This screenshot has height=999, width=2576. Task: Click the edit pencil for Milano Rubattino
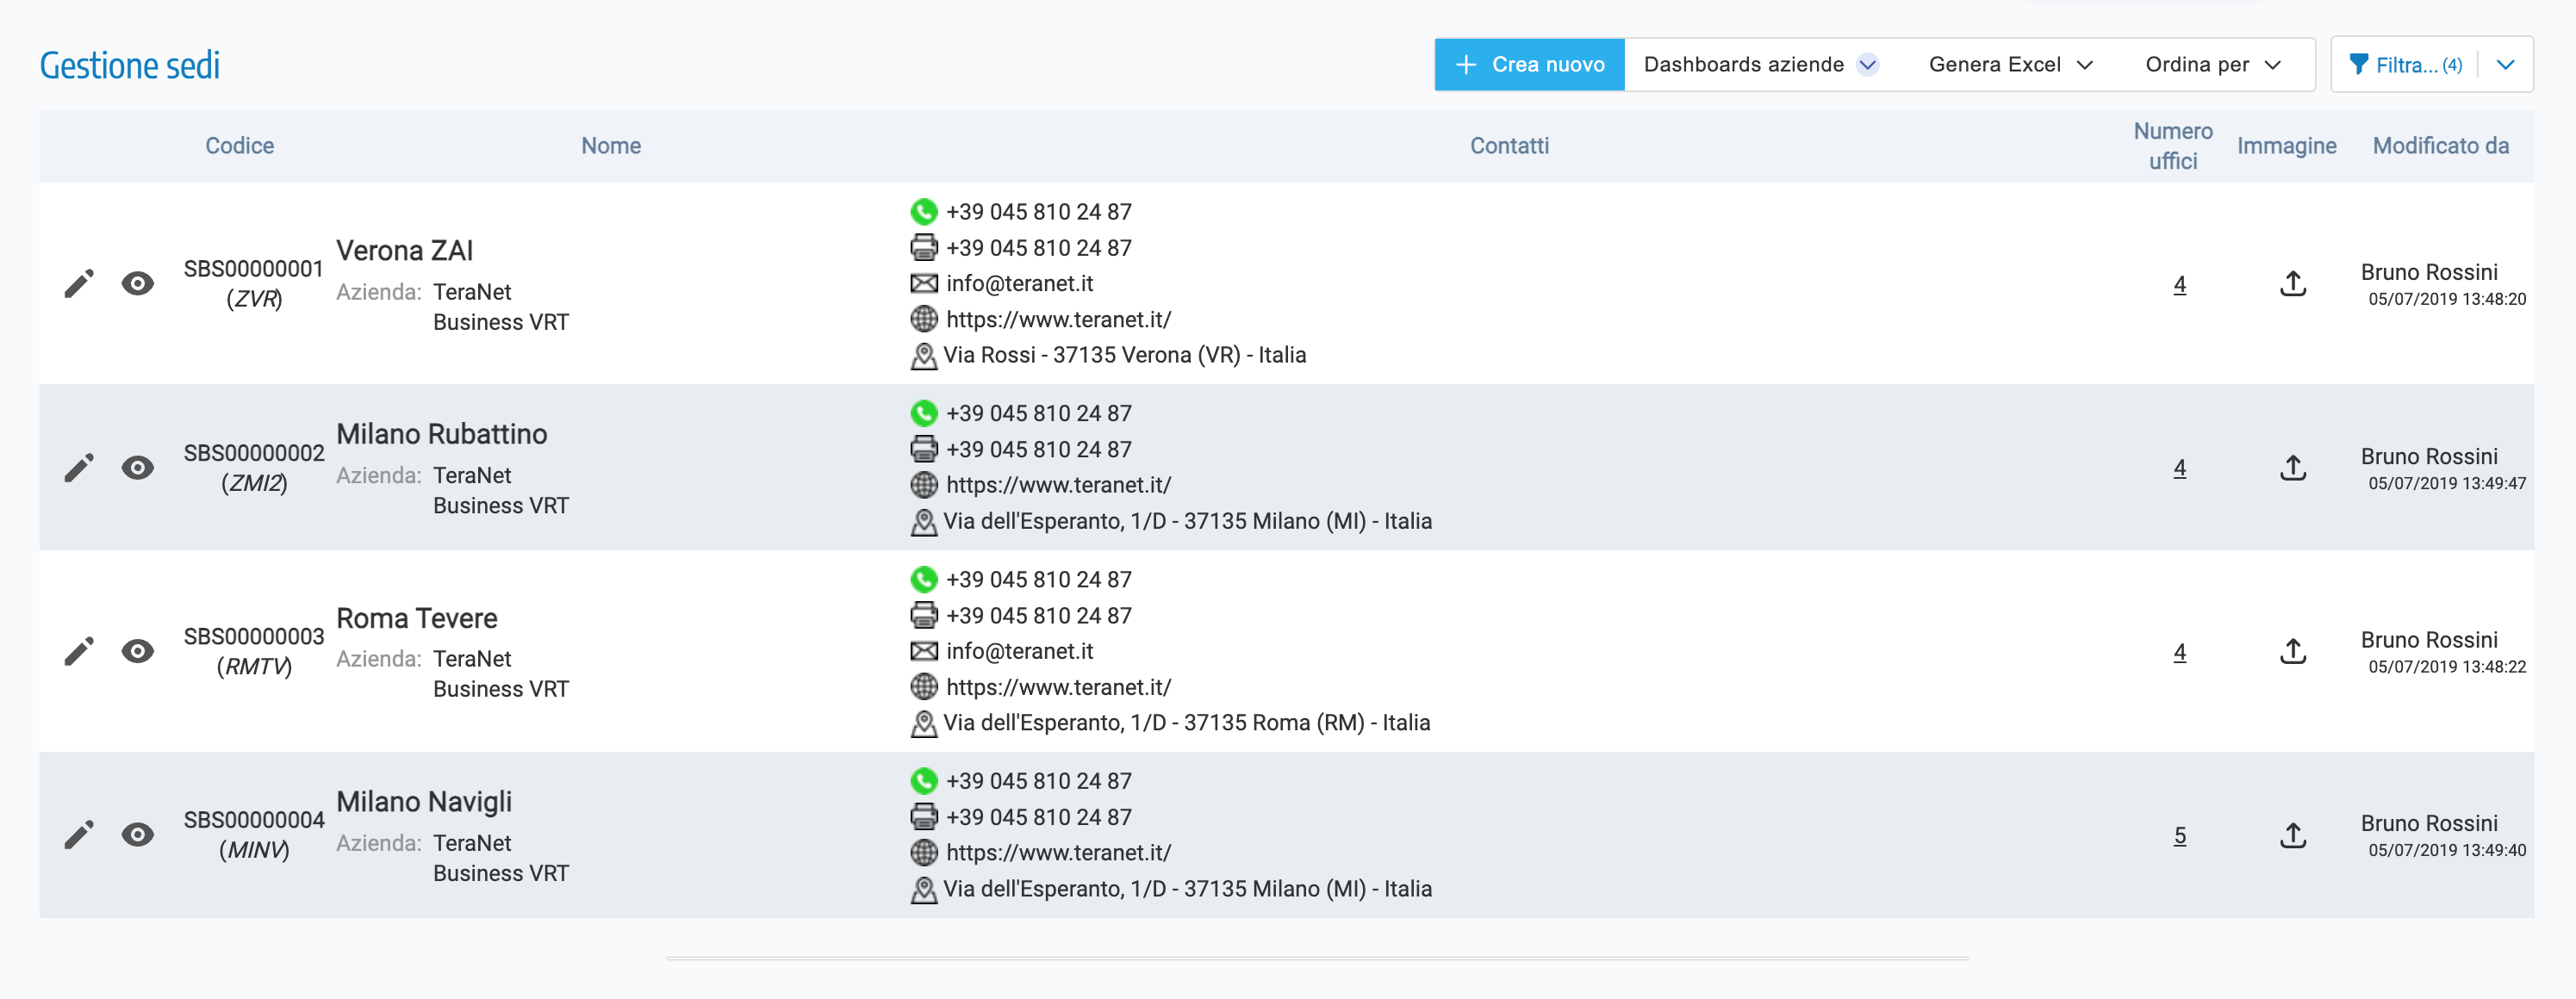coord(79,468)
